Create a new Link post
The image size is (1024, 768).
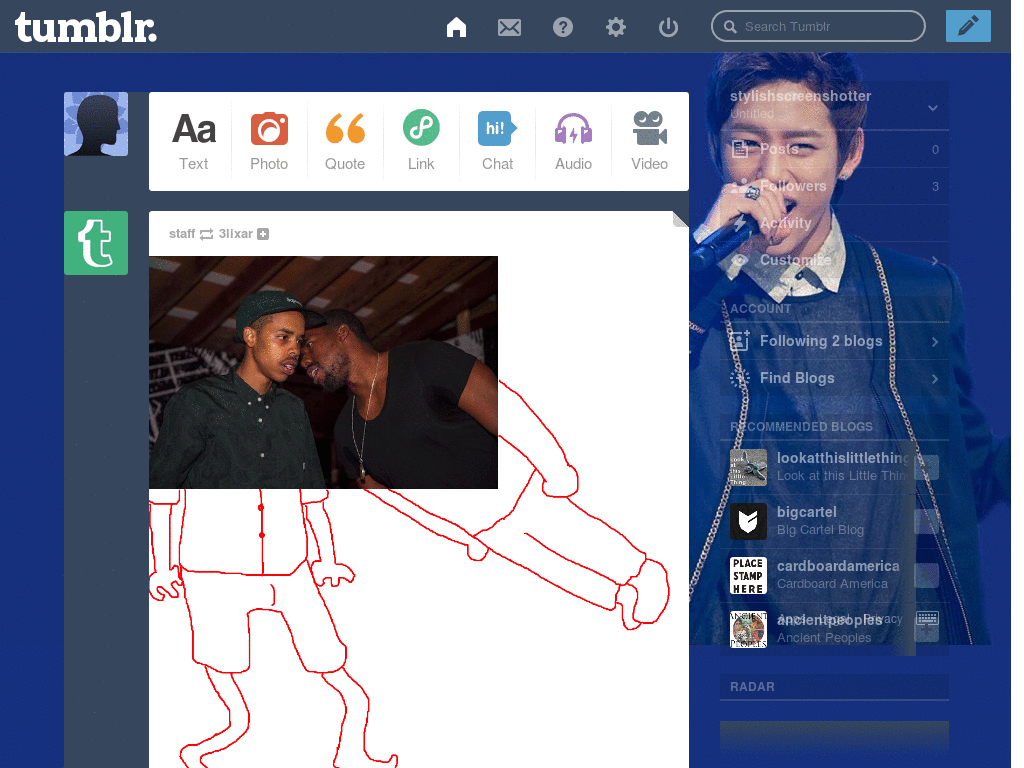click(421, 141)
